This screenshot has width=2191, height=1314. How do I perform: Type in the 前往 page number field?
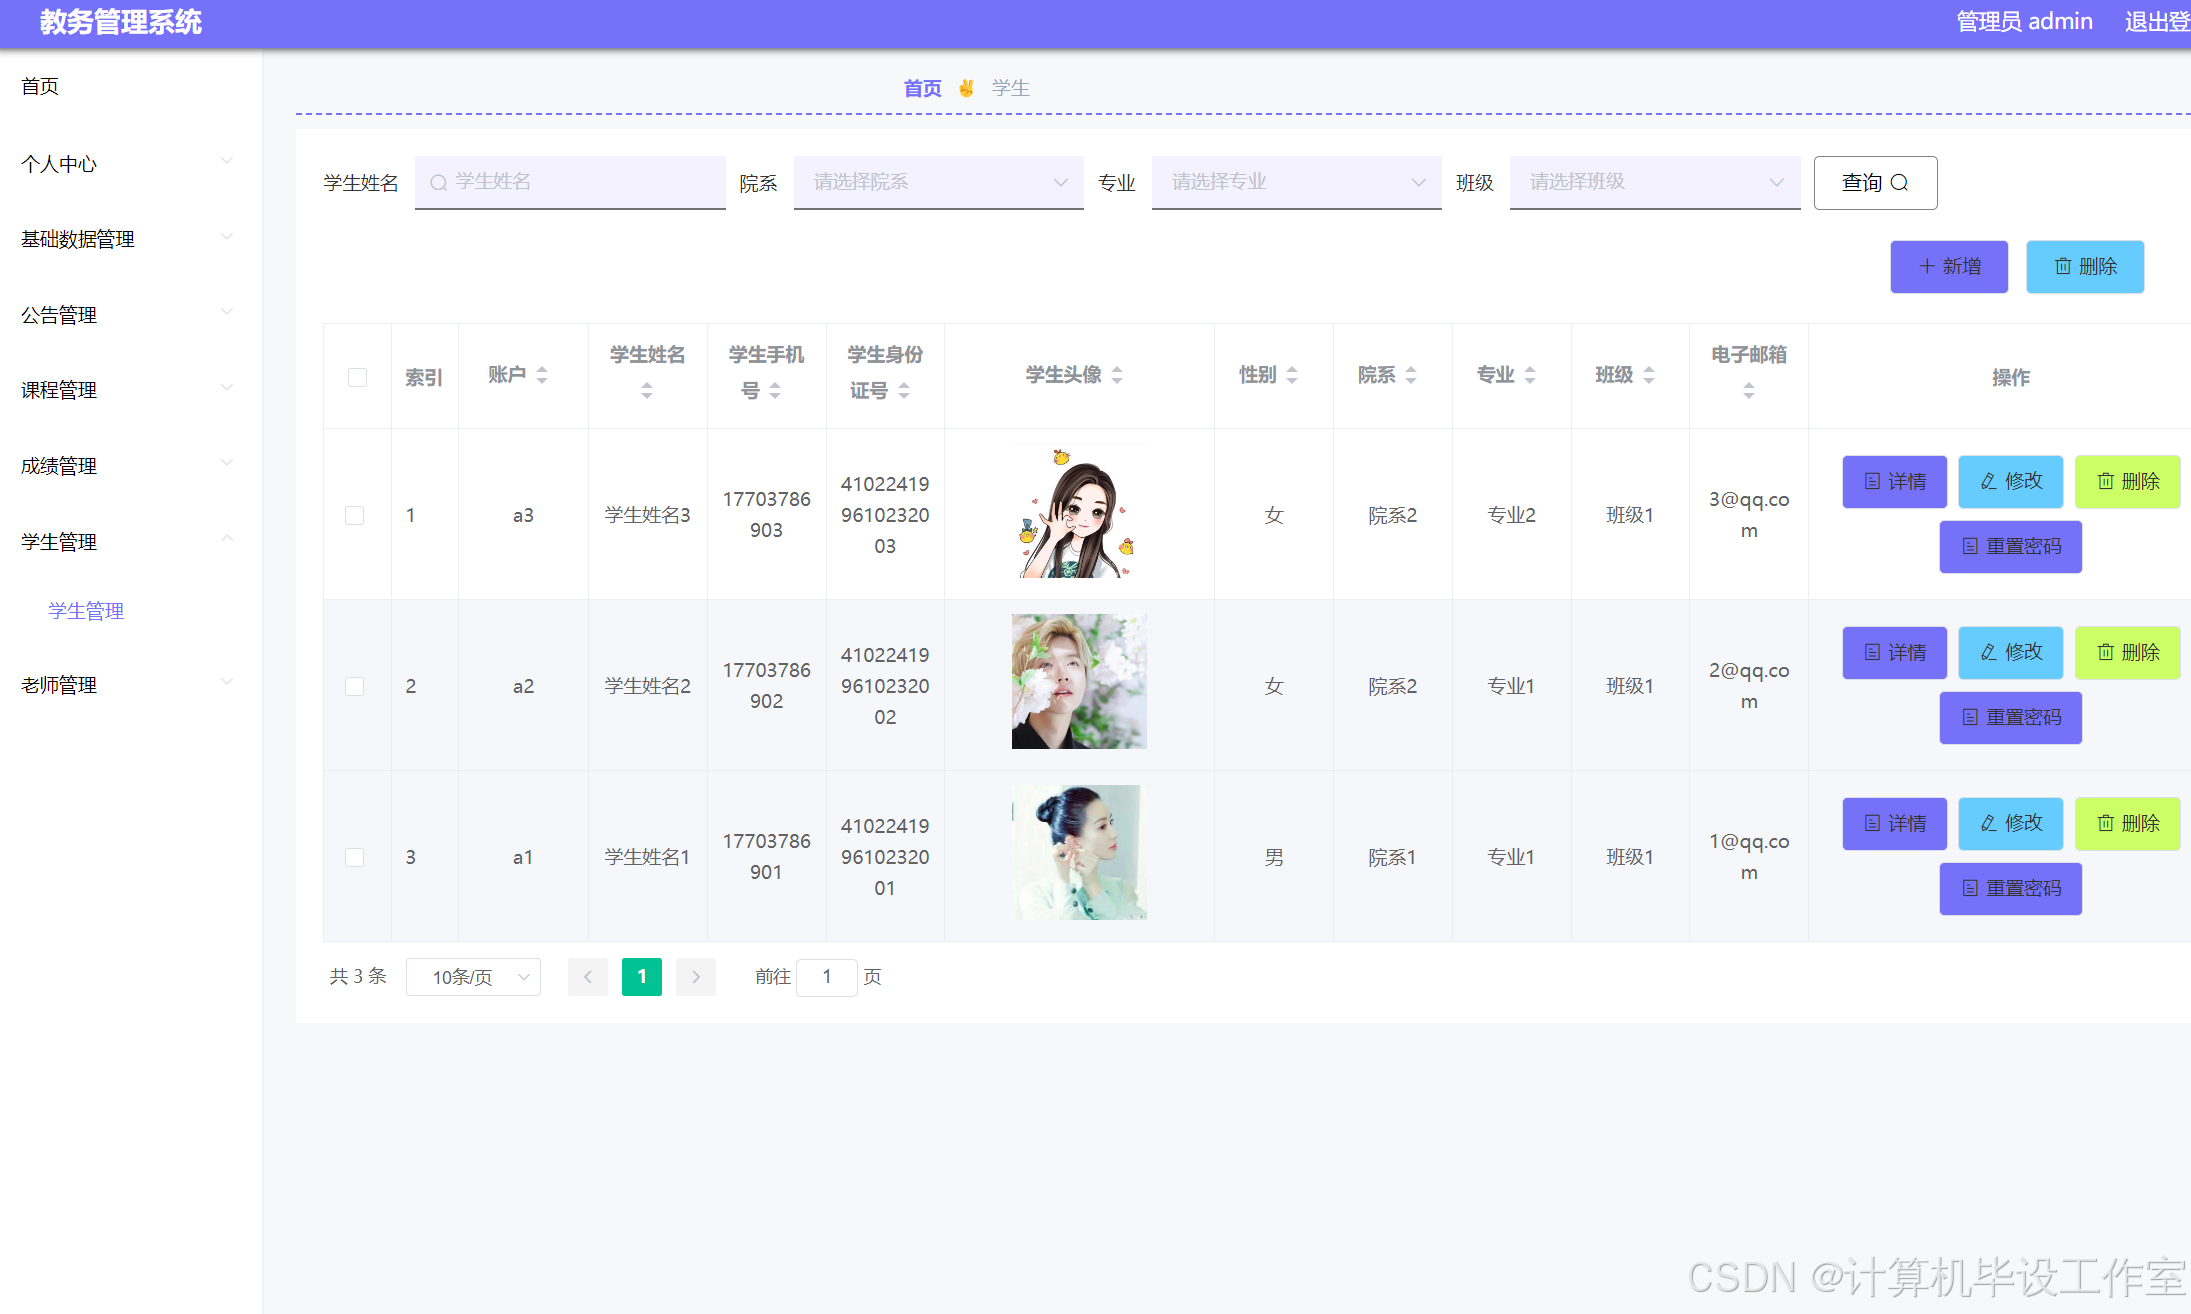[826, 977]
